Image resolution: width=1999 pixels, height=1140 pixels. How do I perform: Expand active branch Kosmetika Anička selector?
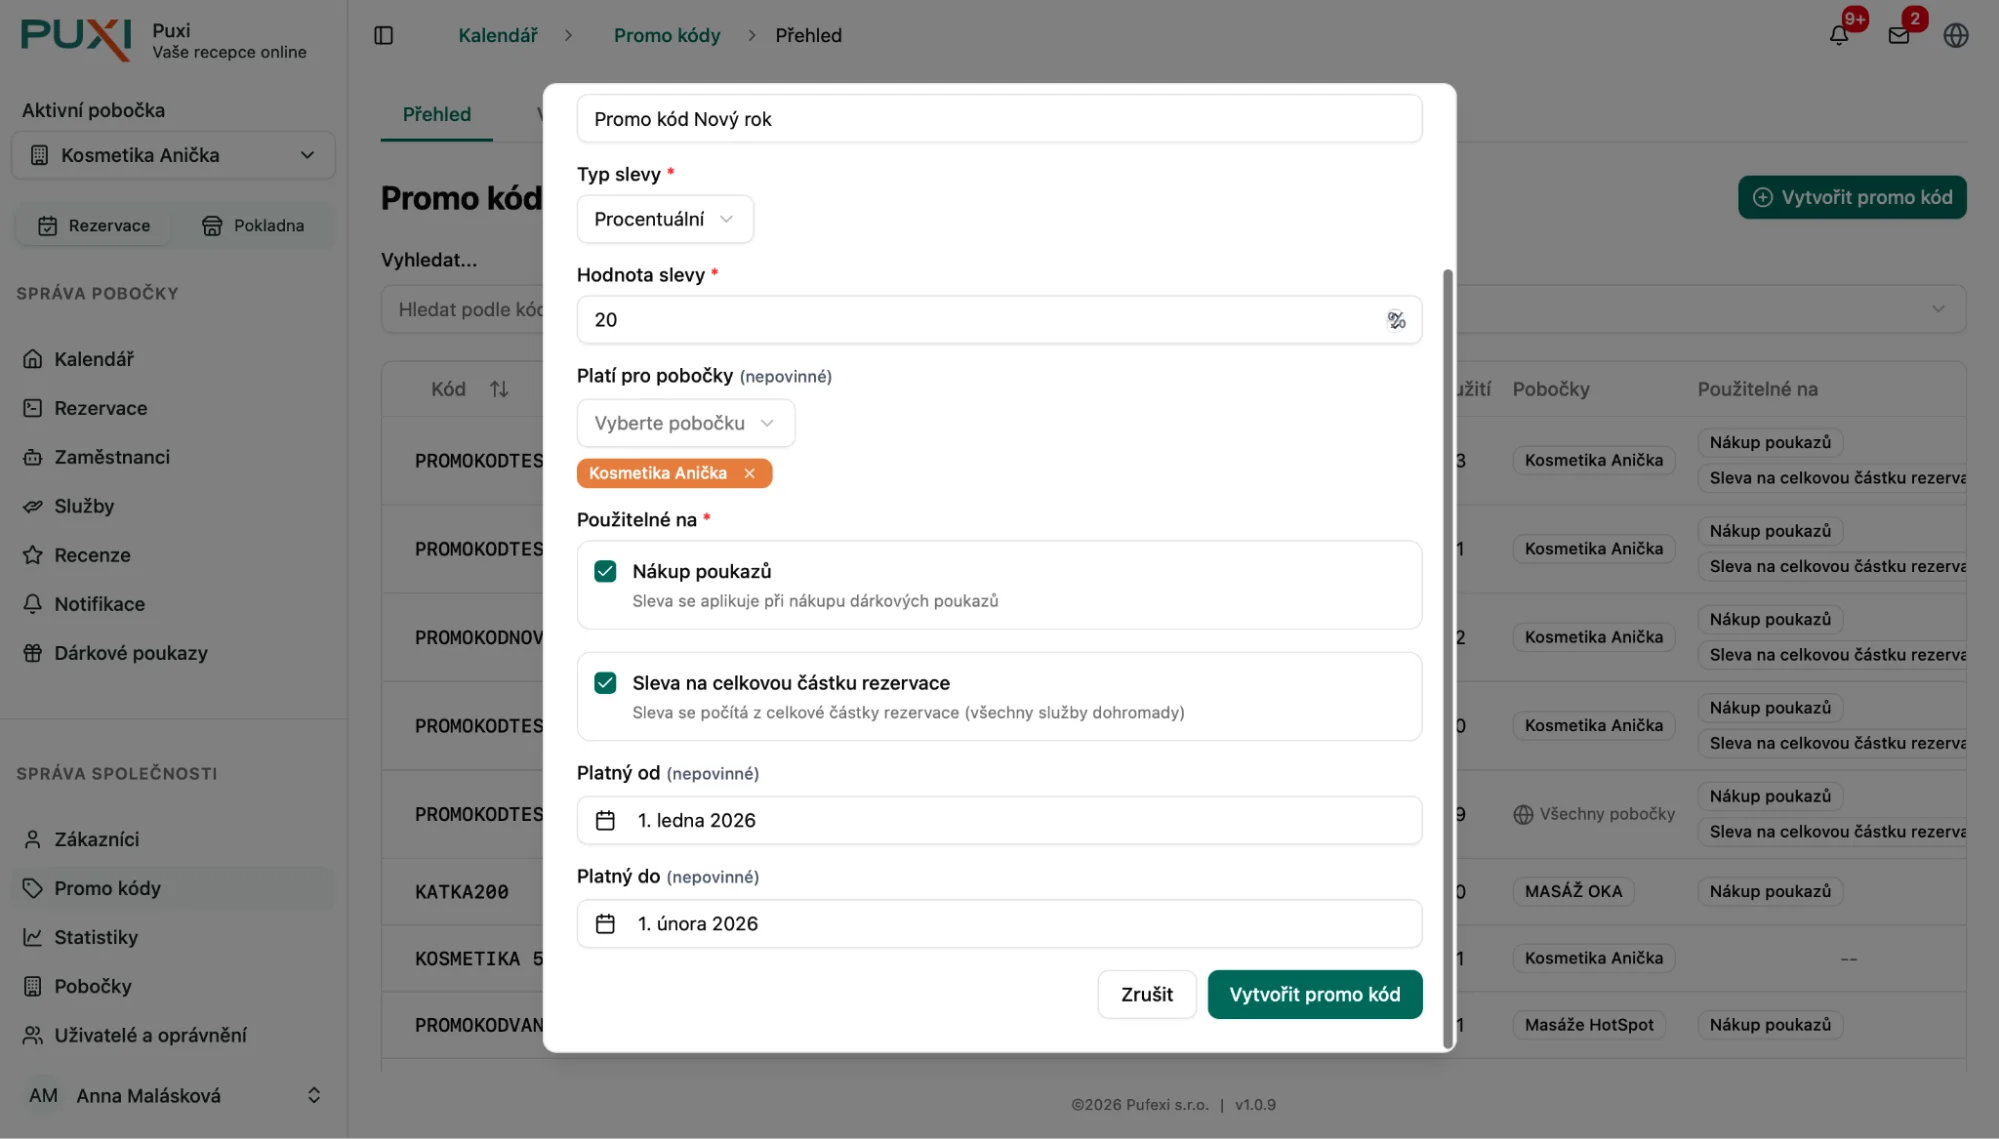click(x=173, y=155)
